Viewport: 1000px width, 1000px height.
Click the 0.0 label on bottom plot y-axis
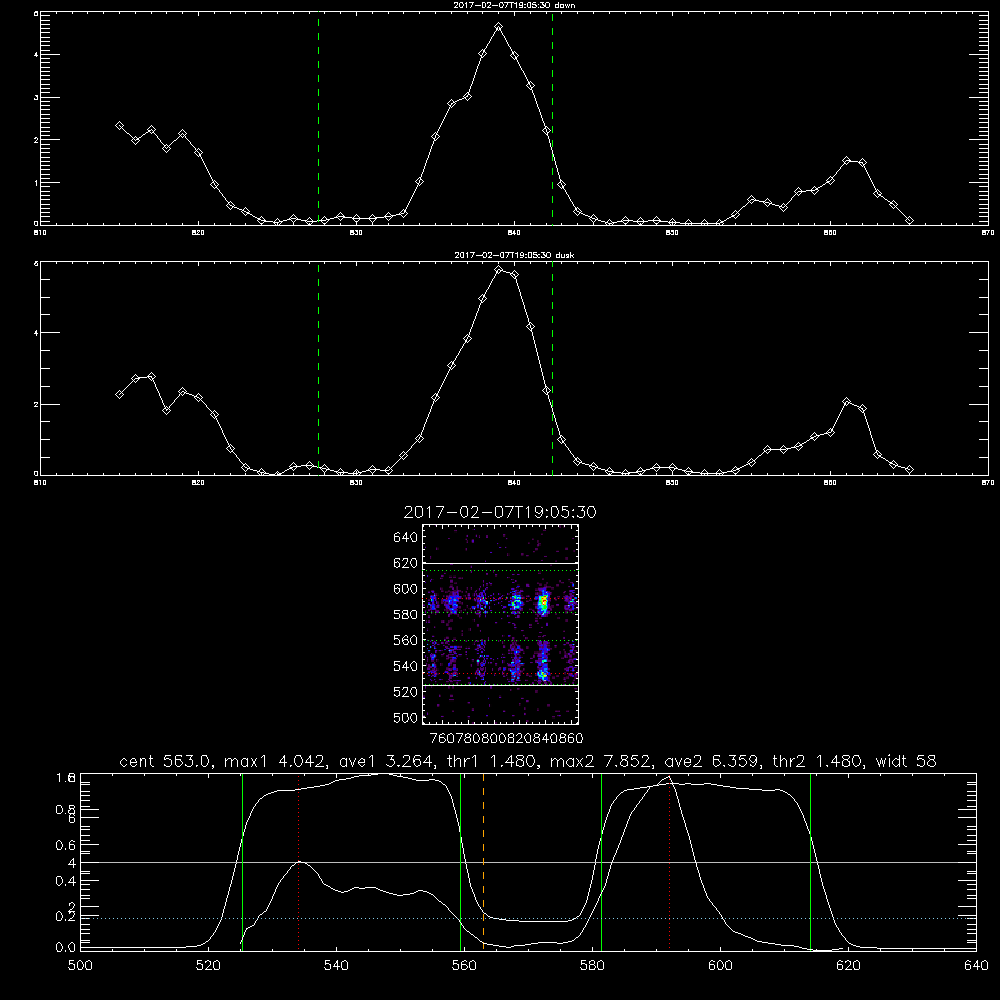click(x=66, y=947)
